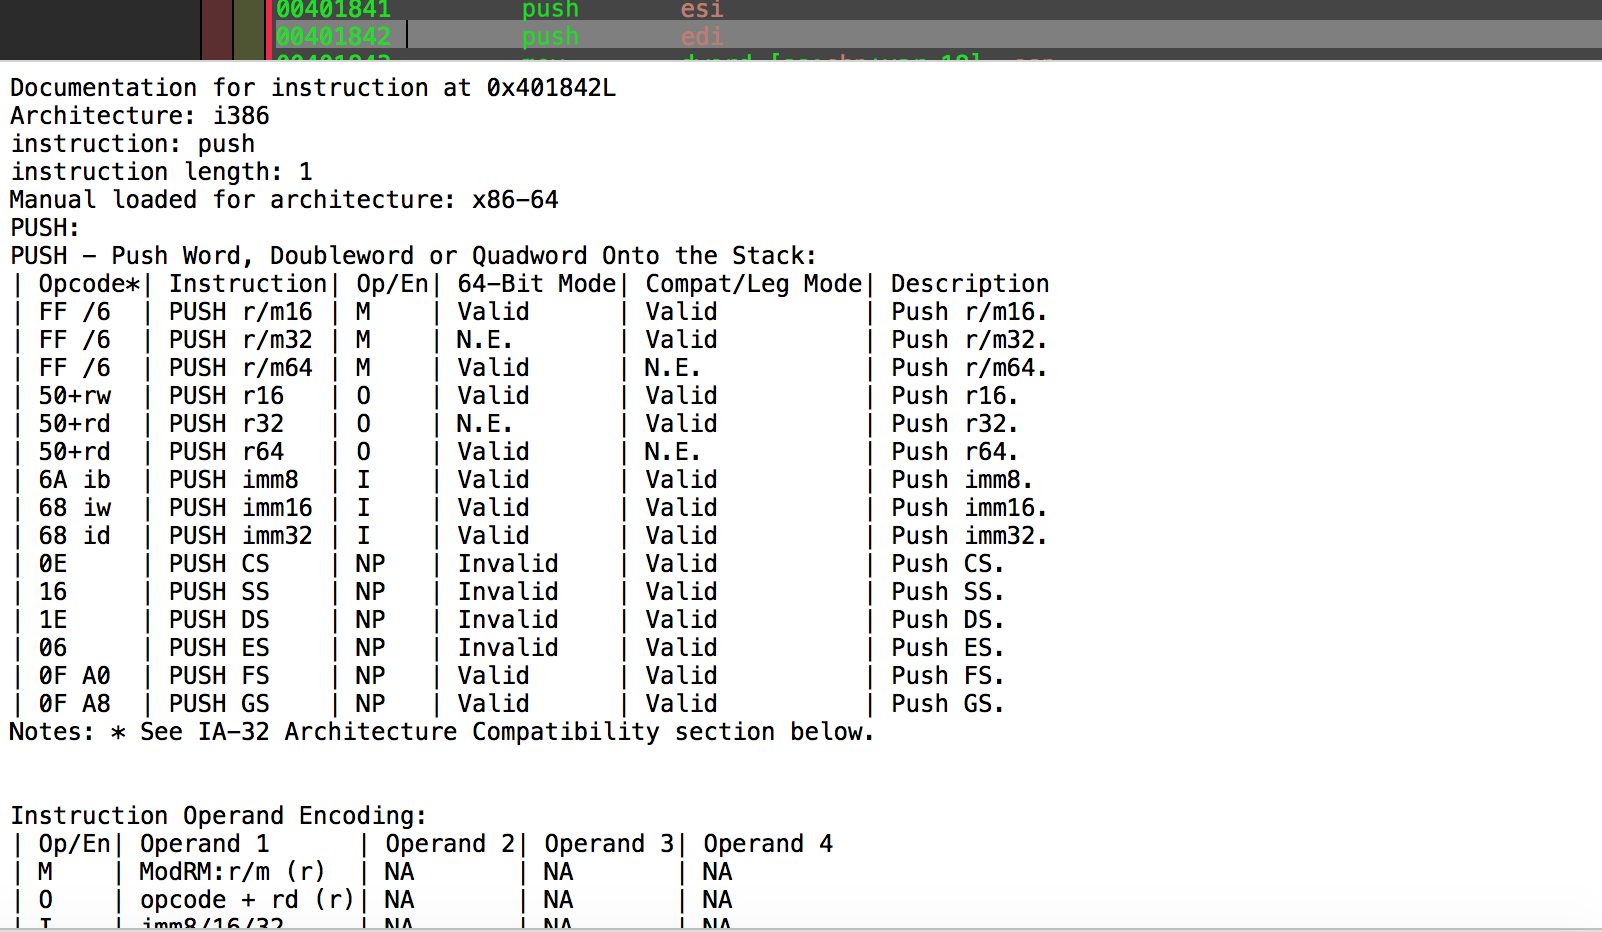This screenshot has height=932, width=1602.
Task: Click the '0F A0' opcode cell
Action: click(75, 676)
